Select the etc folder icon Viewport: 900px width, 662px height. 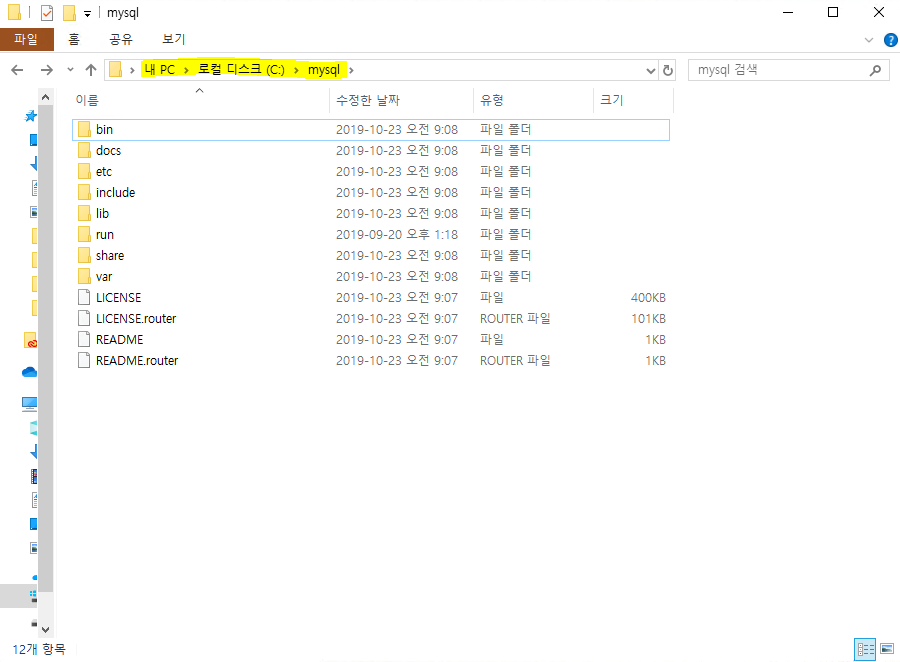click(x=84, y=171)
